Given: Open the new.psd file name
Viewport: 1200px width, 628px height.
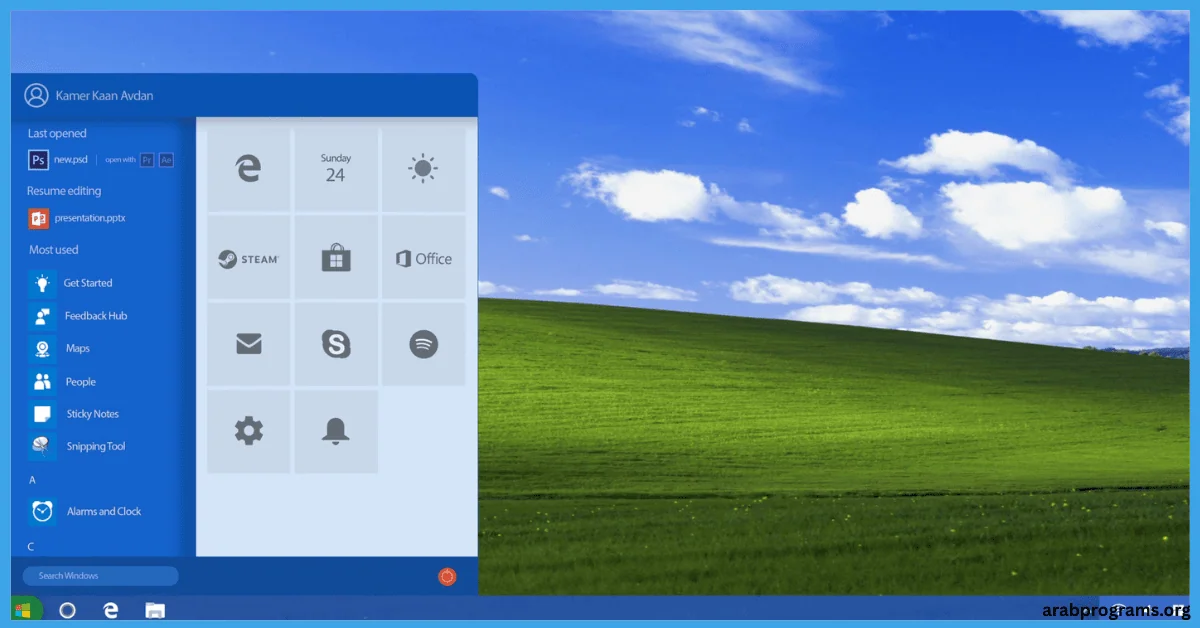Looking at the screenshot, I should [71, 159].
